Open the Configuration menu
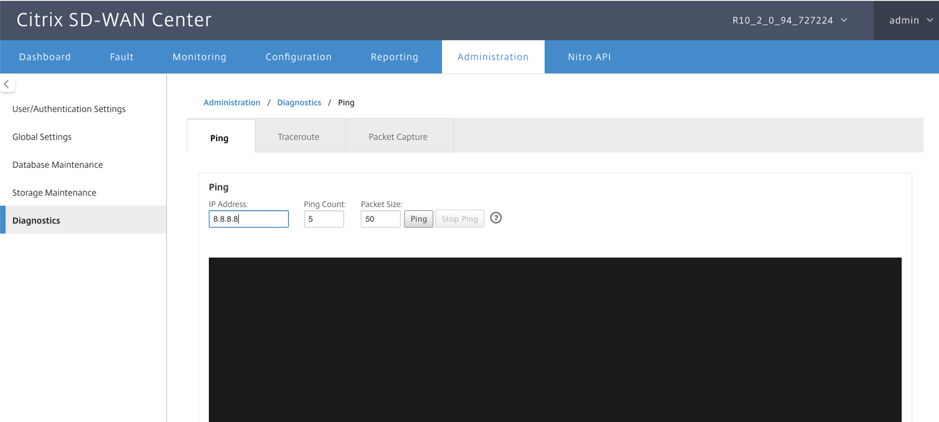 point(298,57)
